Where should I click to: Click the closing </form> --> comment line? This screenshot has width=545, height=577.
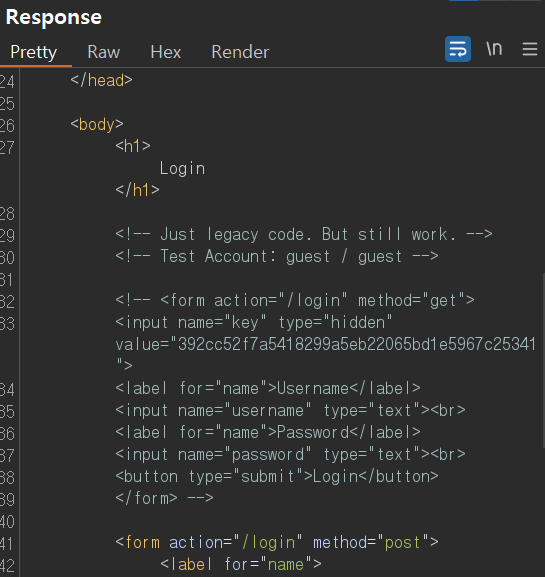tap(164, 498)
